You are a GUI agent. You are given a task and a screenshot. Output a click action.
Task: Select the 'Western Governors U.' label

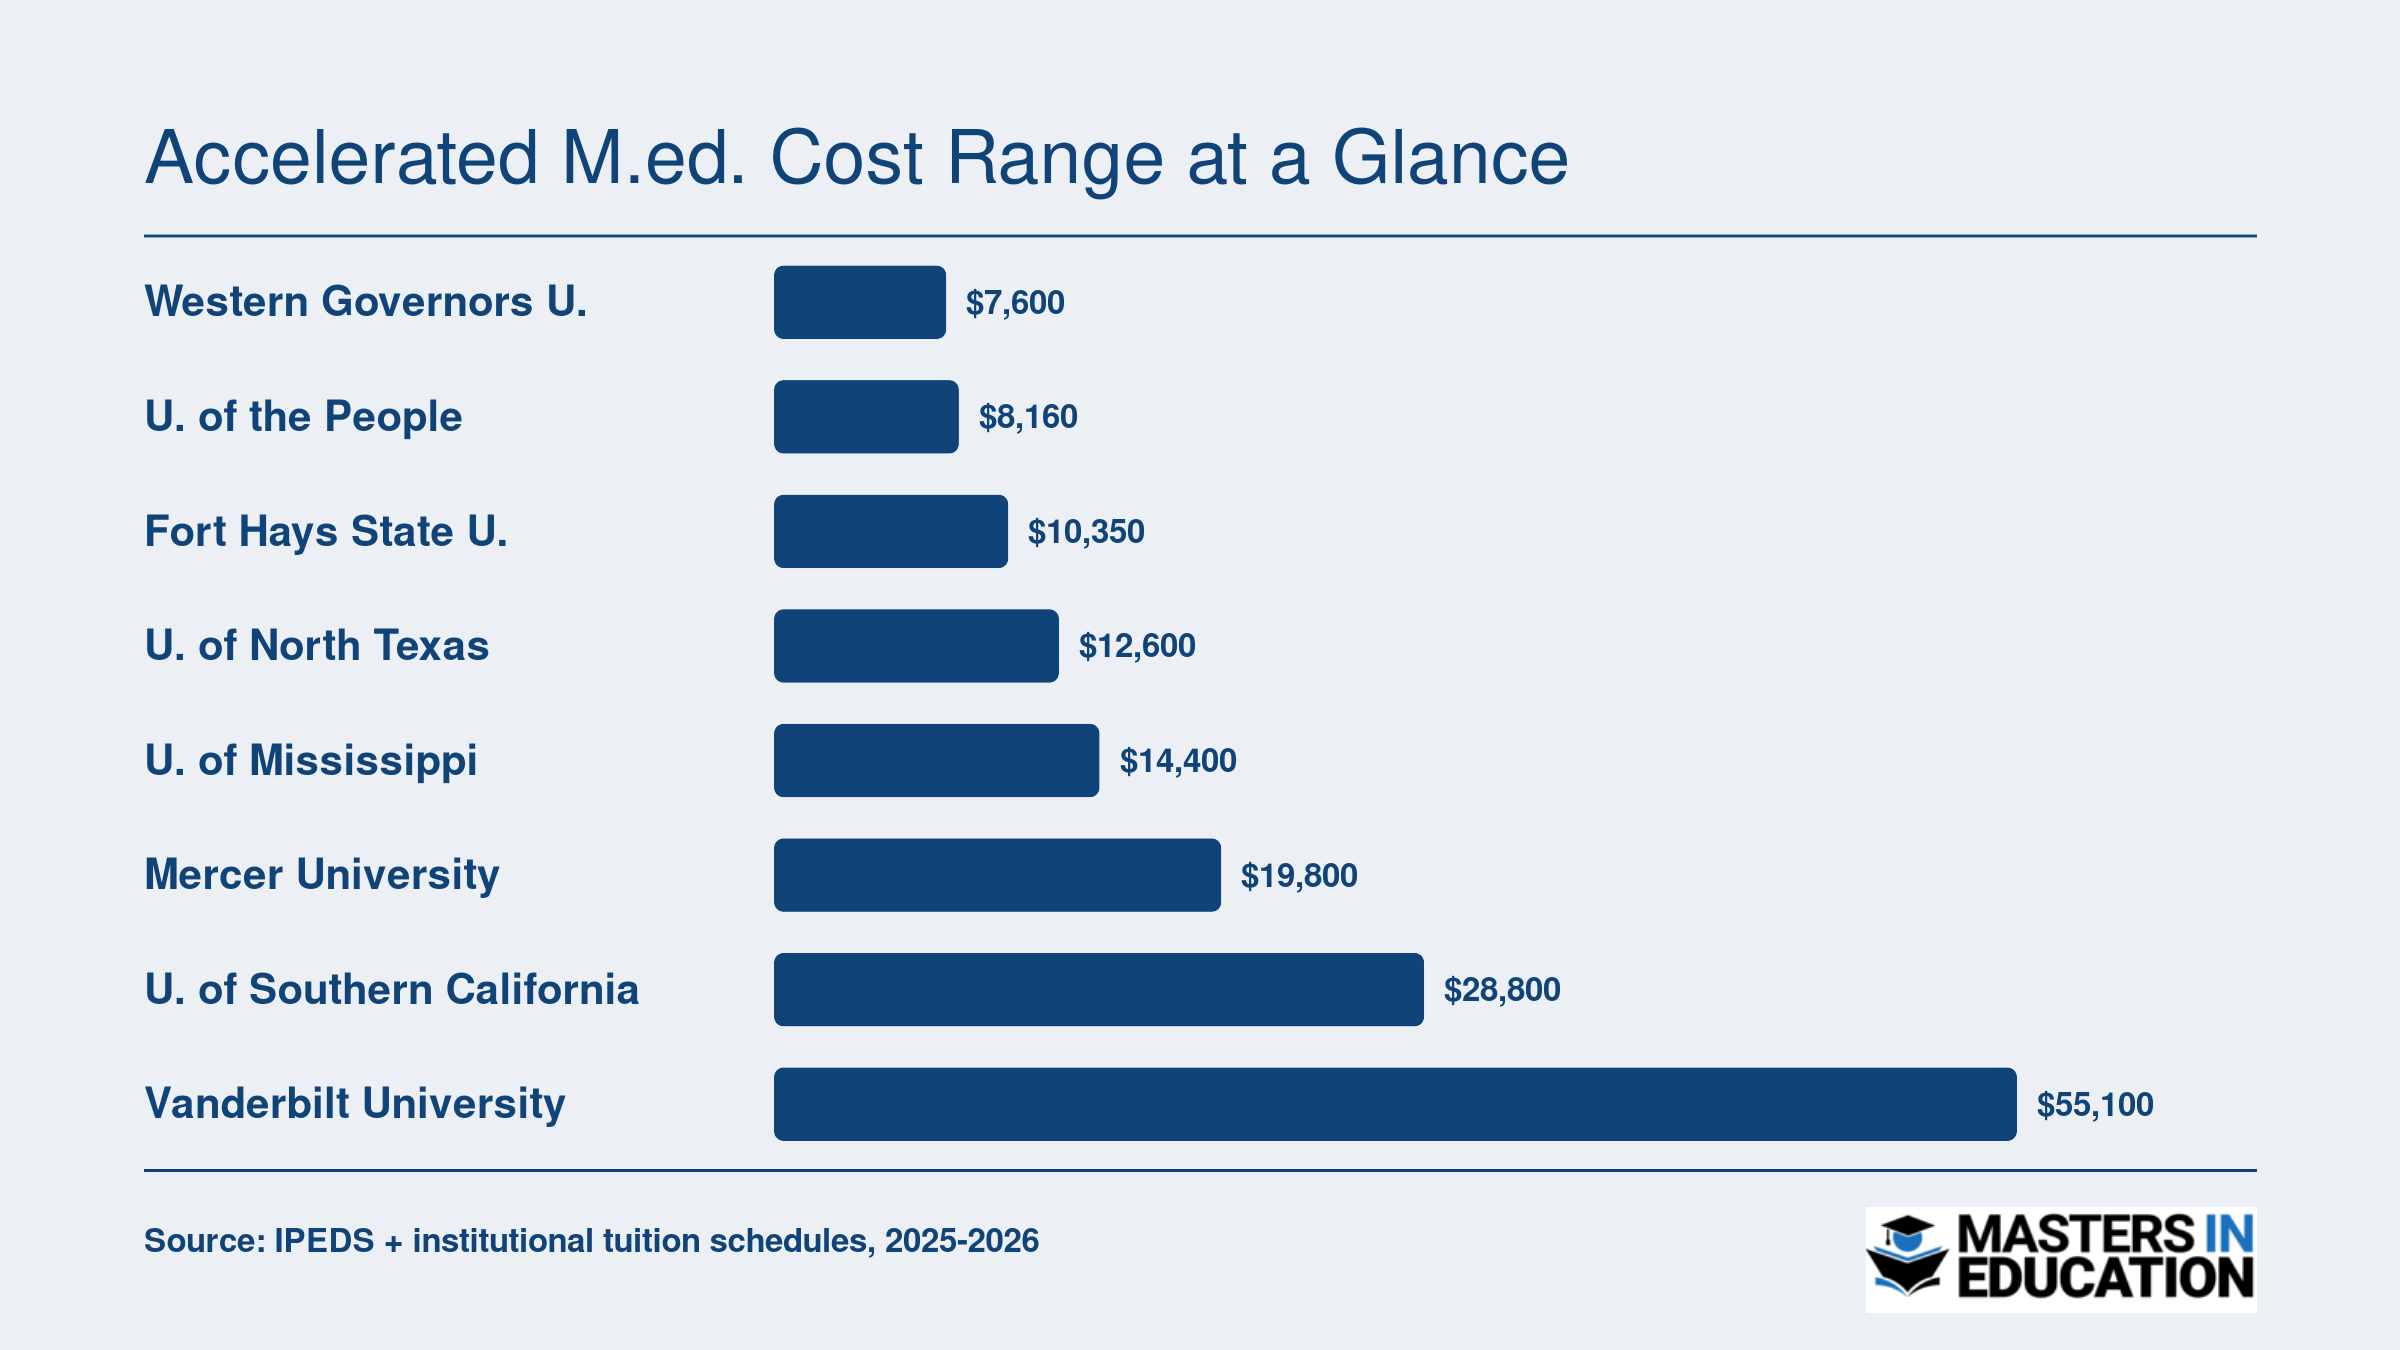(366, 301)
